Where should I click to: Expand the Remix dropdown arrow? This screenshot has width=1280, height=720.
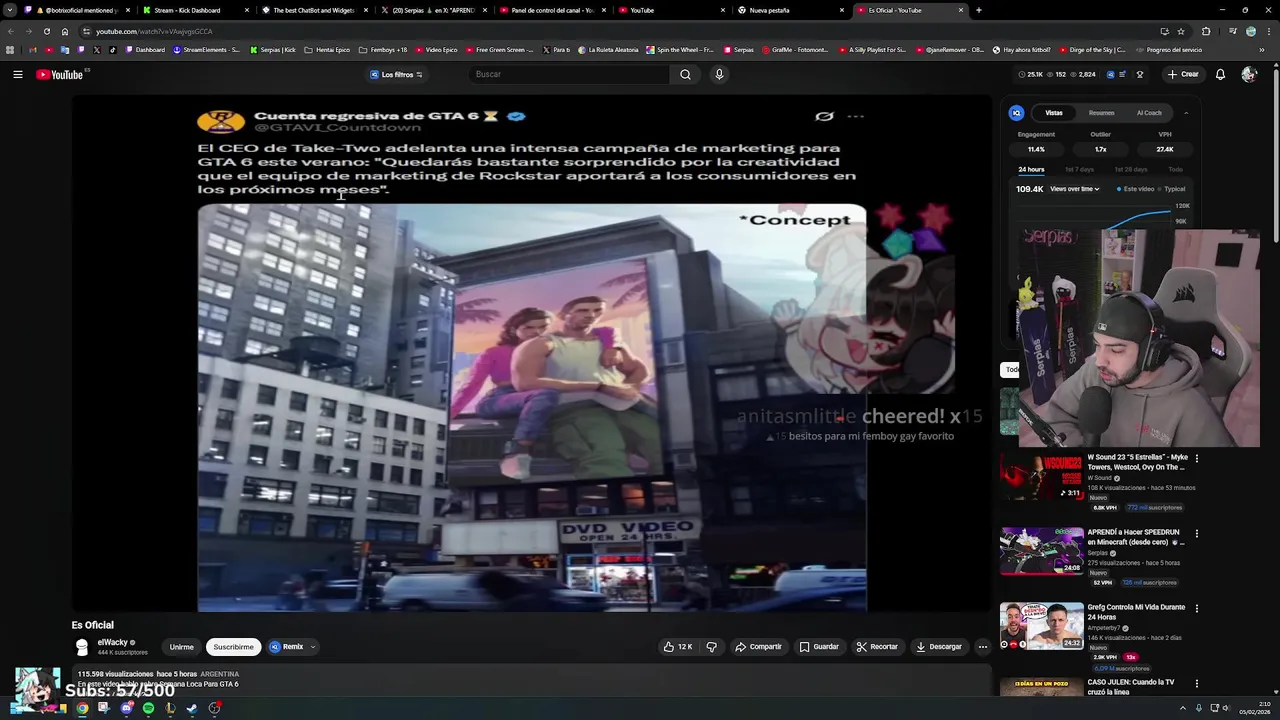click(312, 647)
